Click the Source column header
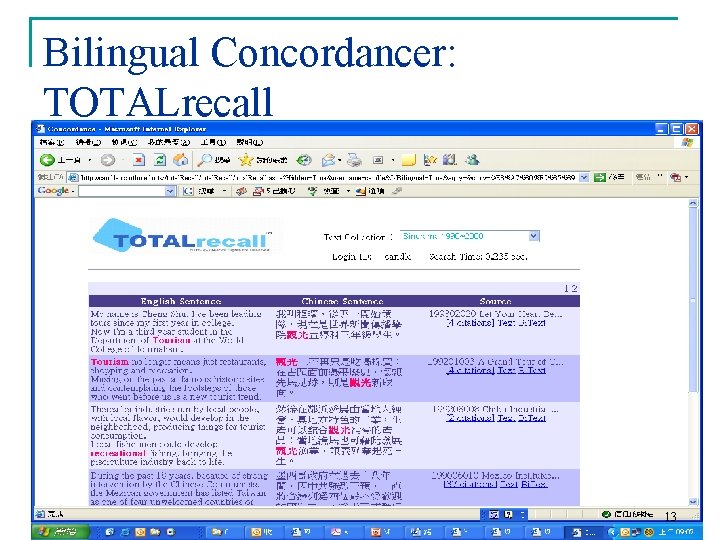Image resolution: width=720 pixels, height=540 pixels. [495, 301]
